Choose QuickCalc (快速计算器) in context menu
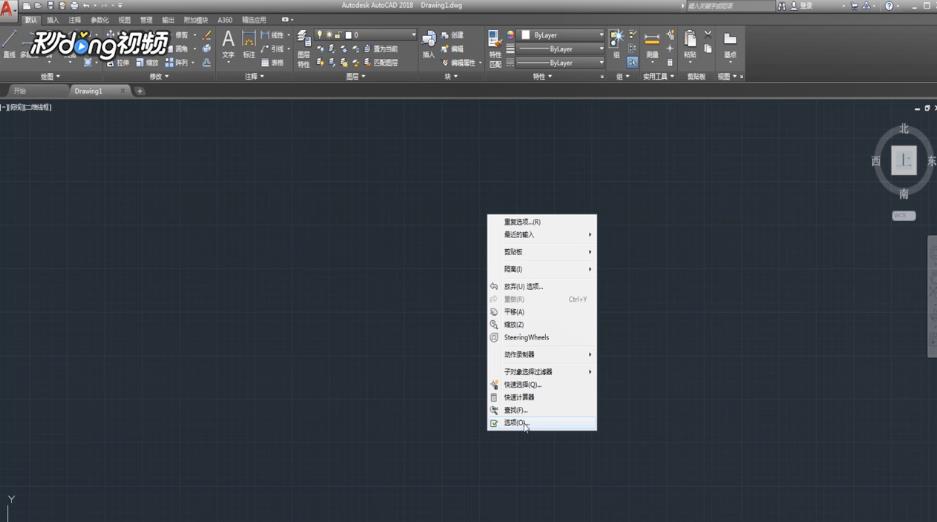The width and height of the screenshot is (937, 522). (541, 397)
